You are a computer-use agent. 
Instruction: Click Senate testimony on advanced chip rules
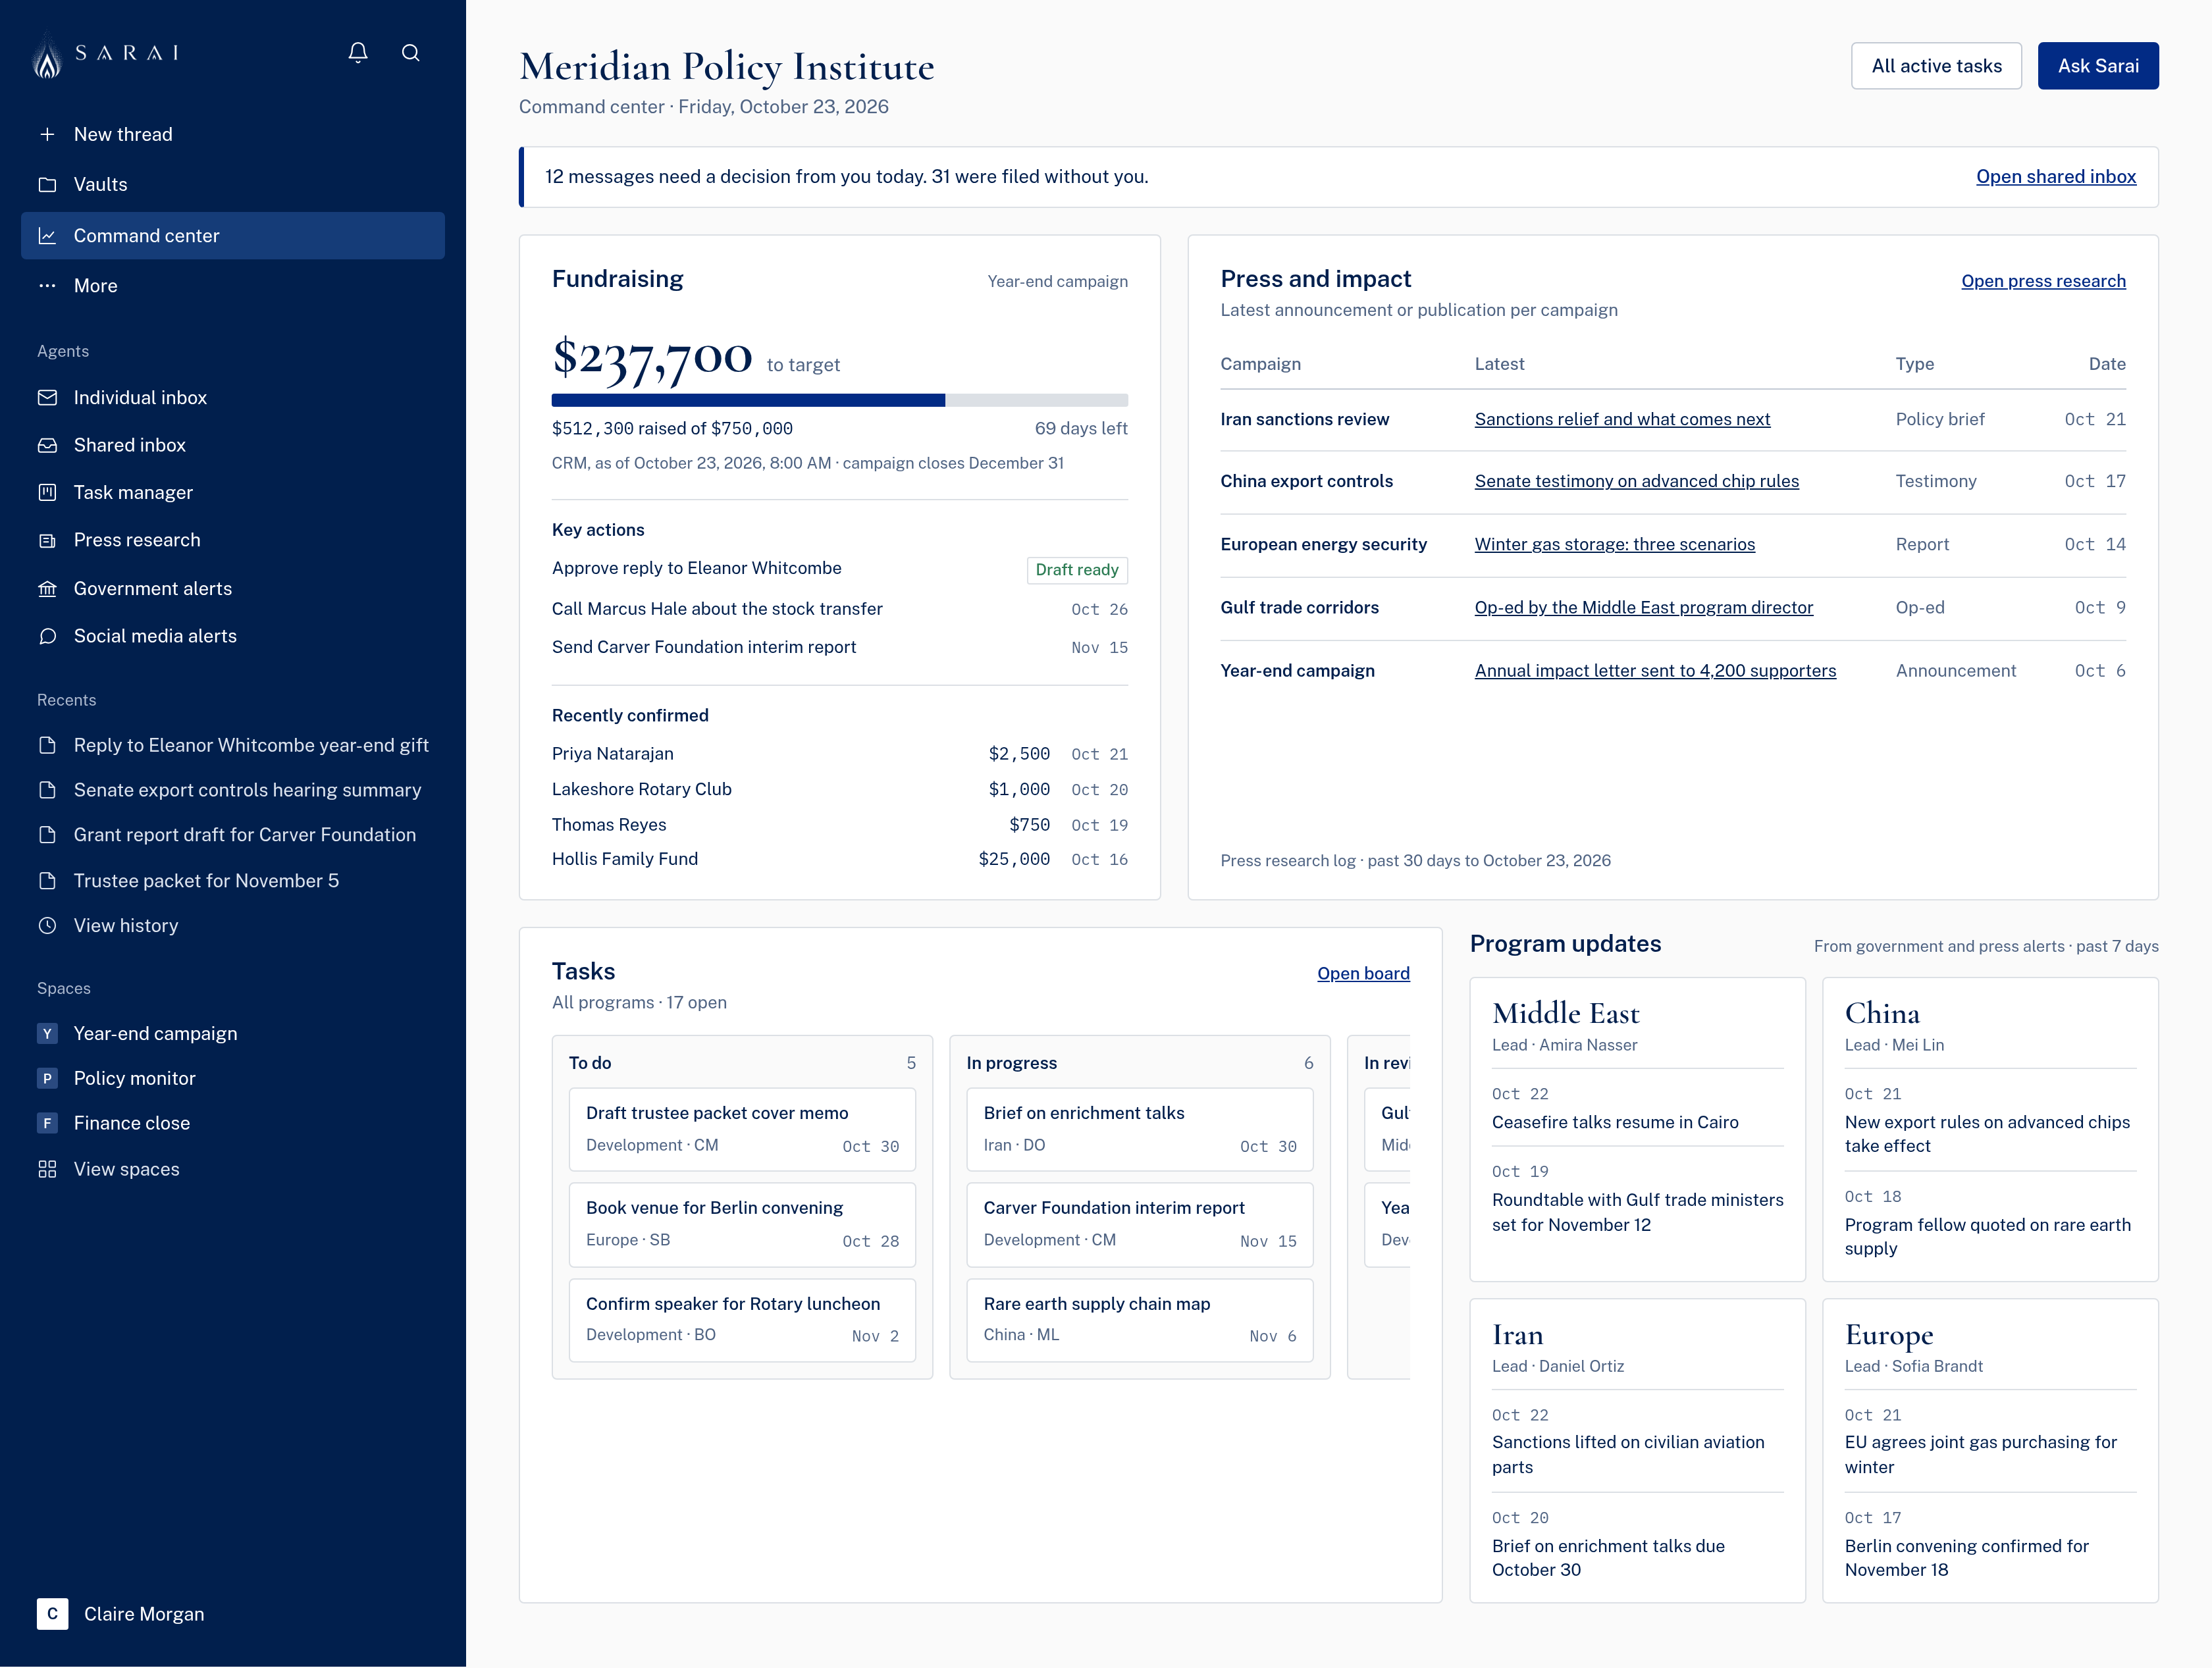1636,481
